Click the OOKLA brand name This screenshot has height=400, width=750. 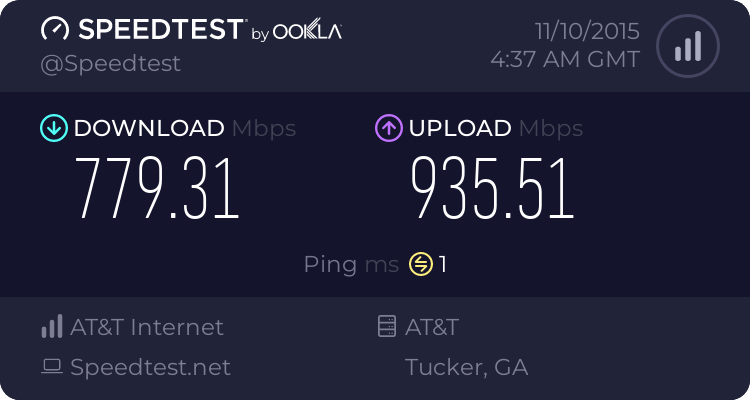pyautogui.click(x=308, y=32)
